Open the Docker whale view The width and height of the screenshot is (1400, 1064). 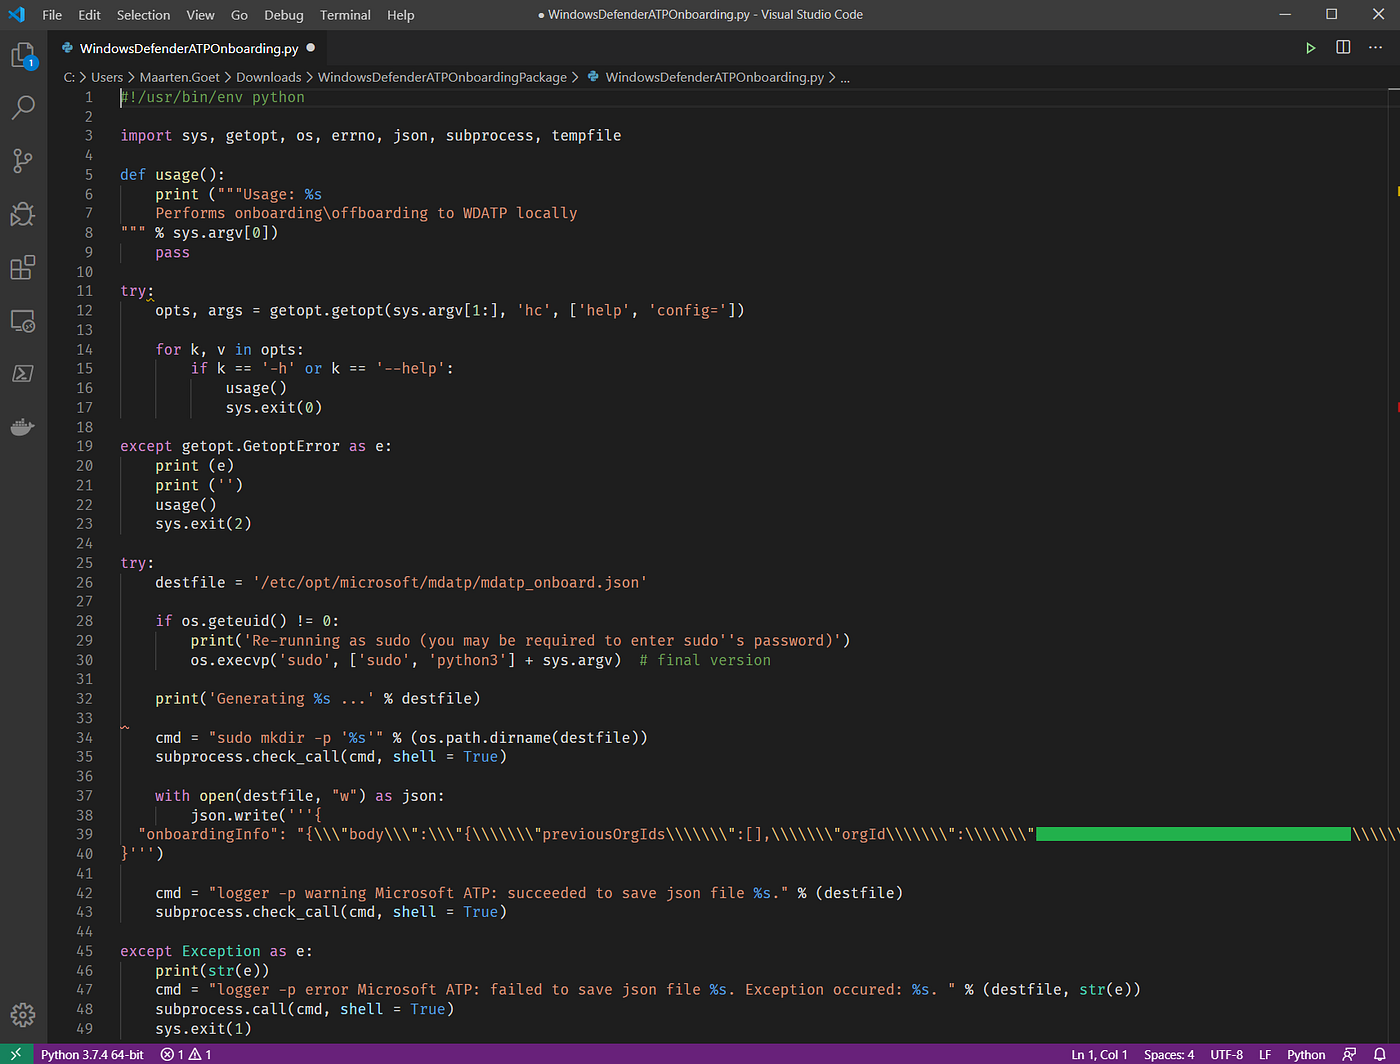click(x=23, y=427)
